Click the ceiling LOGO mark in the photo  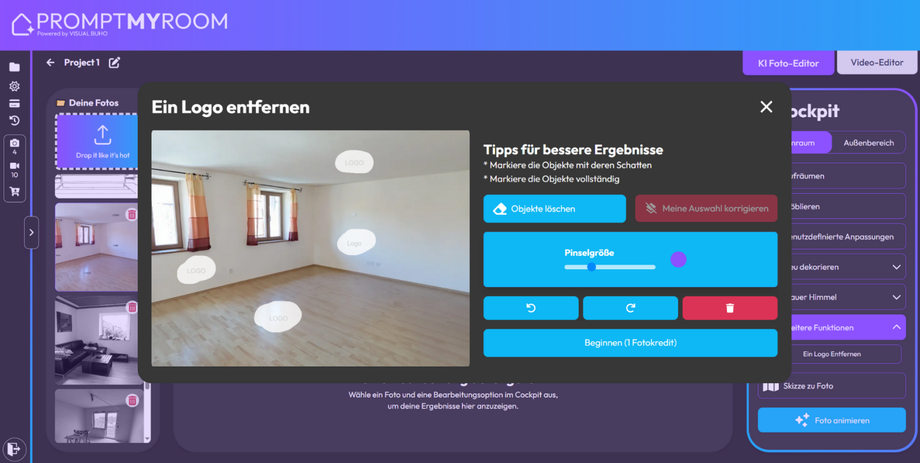click(x=354, y=163)
